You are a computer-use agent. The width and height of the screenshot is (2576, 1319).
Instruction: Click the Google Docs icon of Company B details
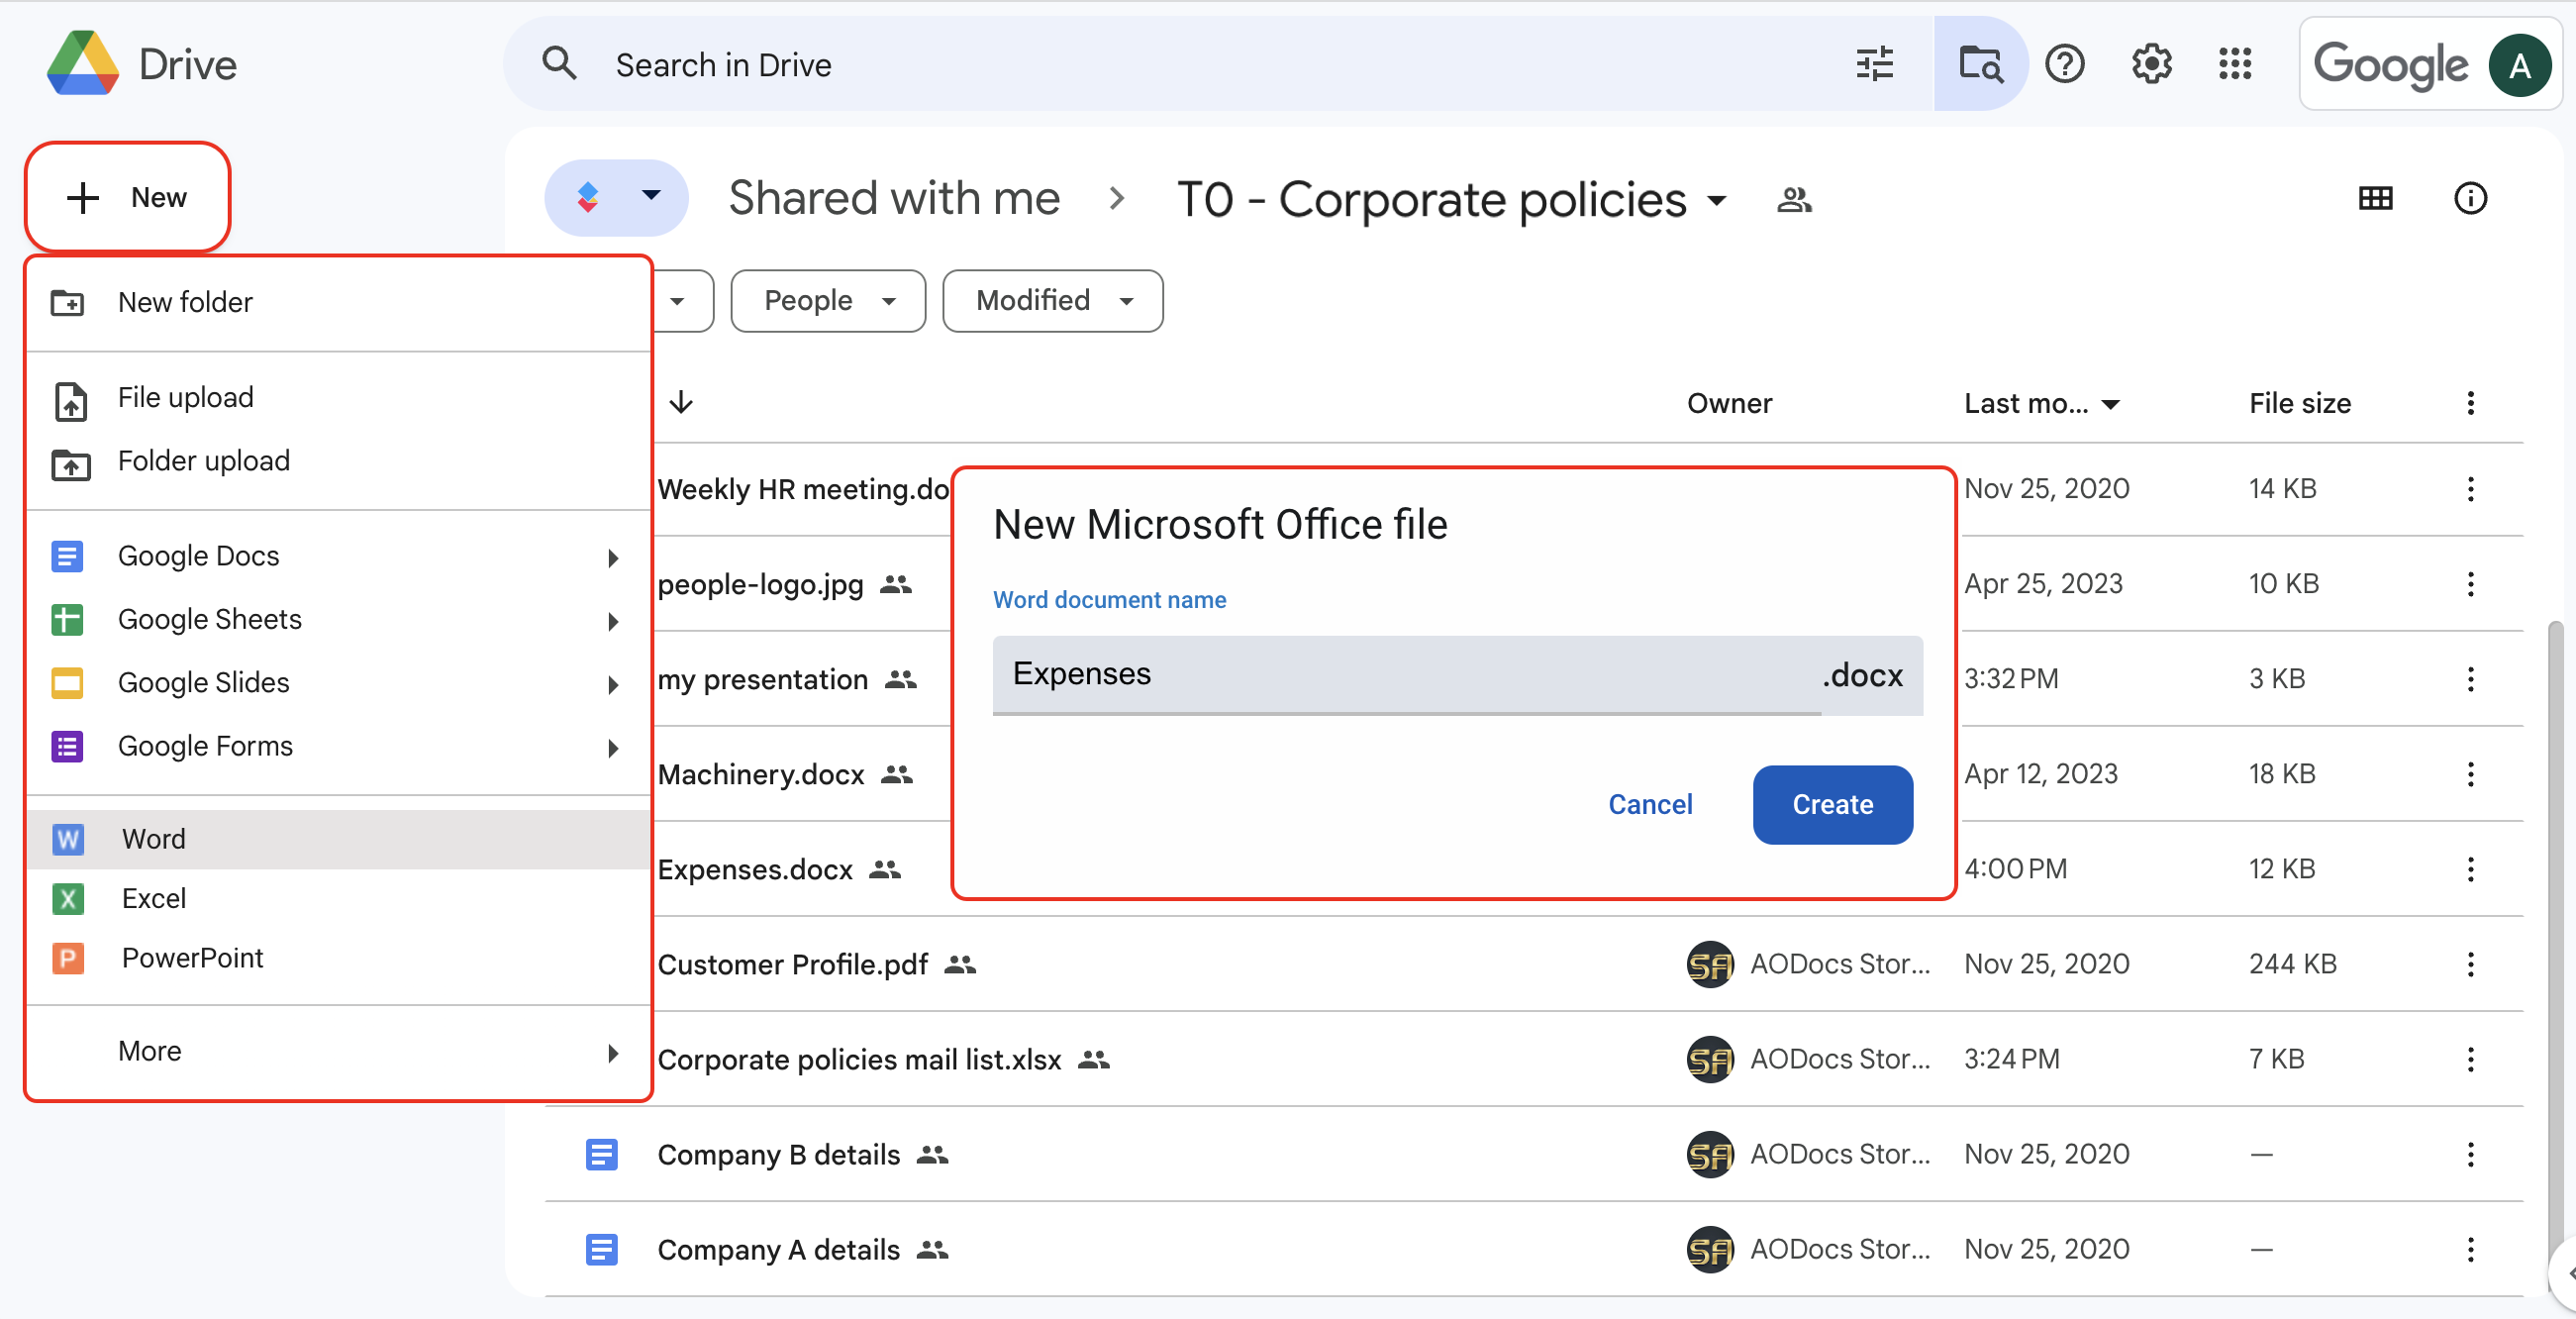601,1154
